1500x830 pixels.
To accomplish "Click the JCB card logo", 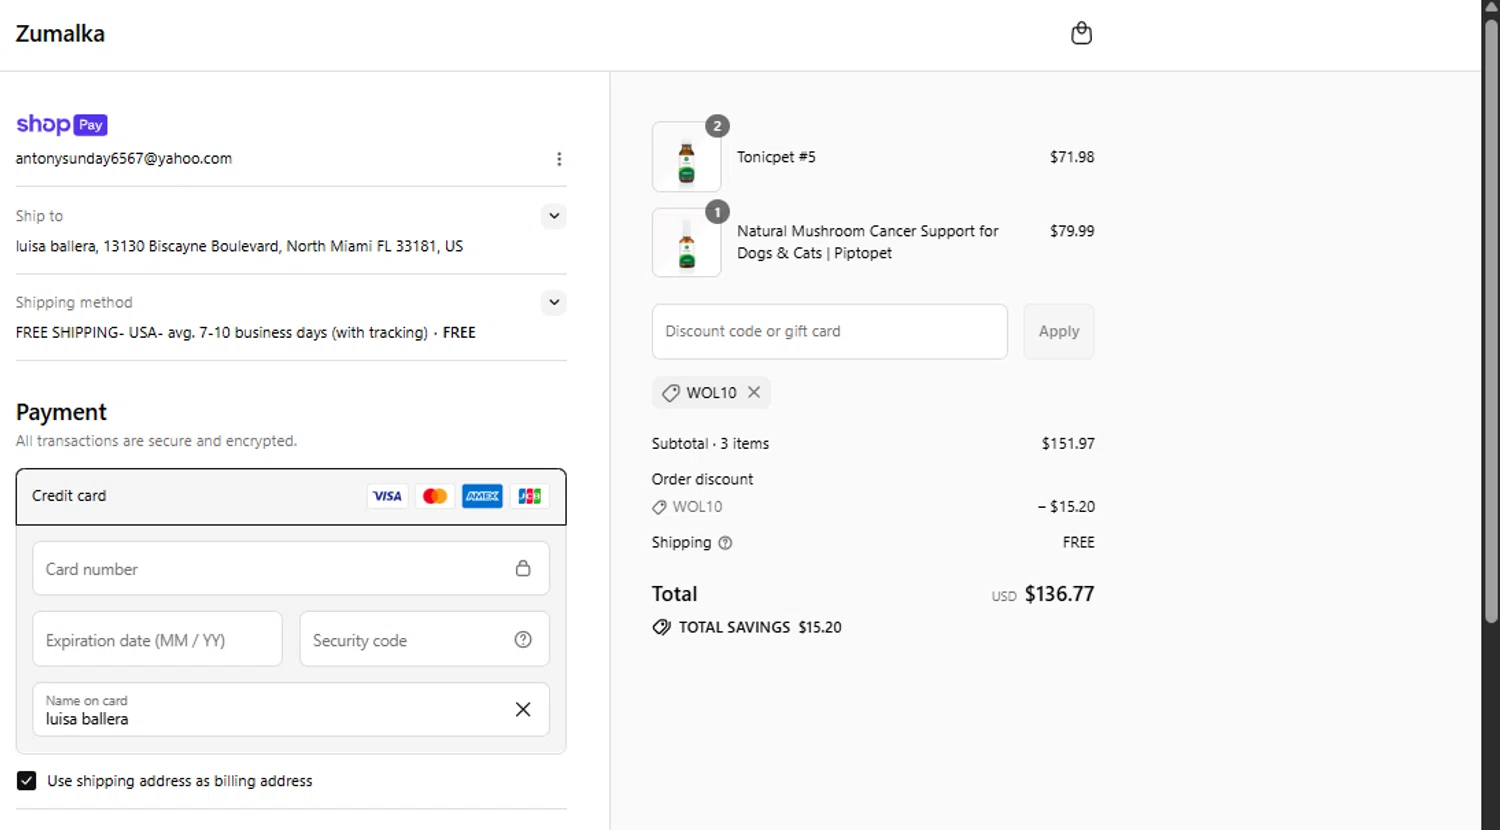I will click(x=529, y=496).
